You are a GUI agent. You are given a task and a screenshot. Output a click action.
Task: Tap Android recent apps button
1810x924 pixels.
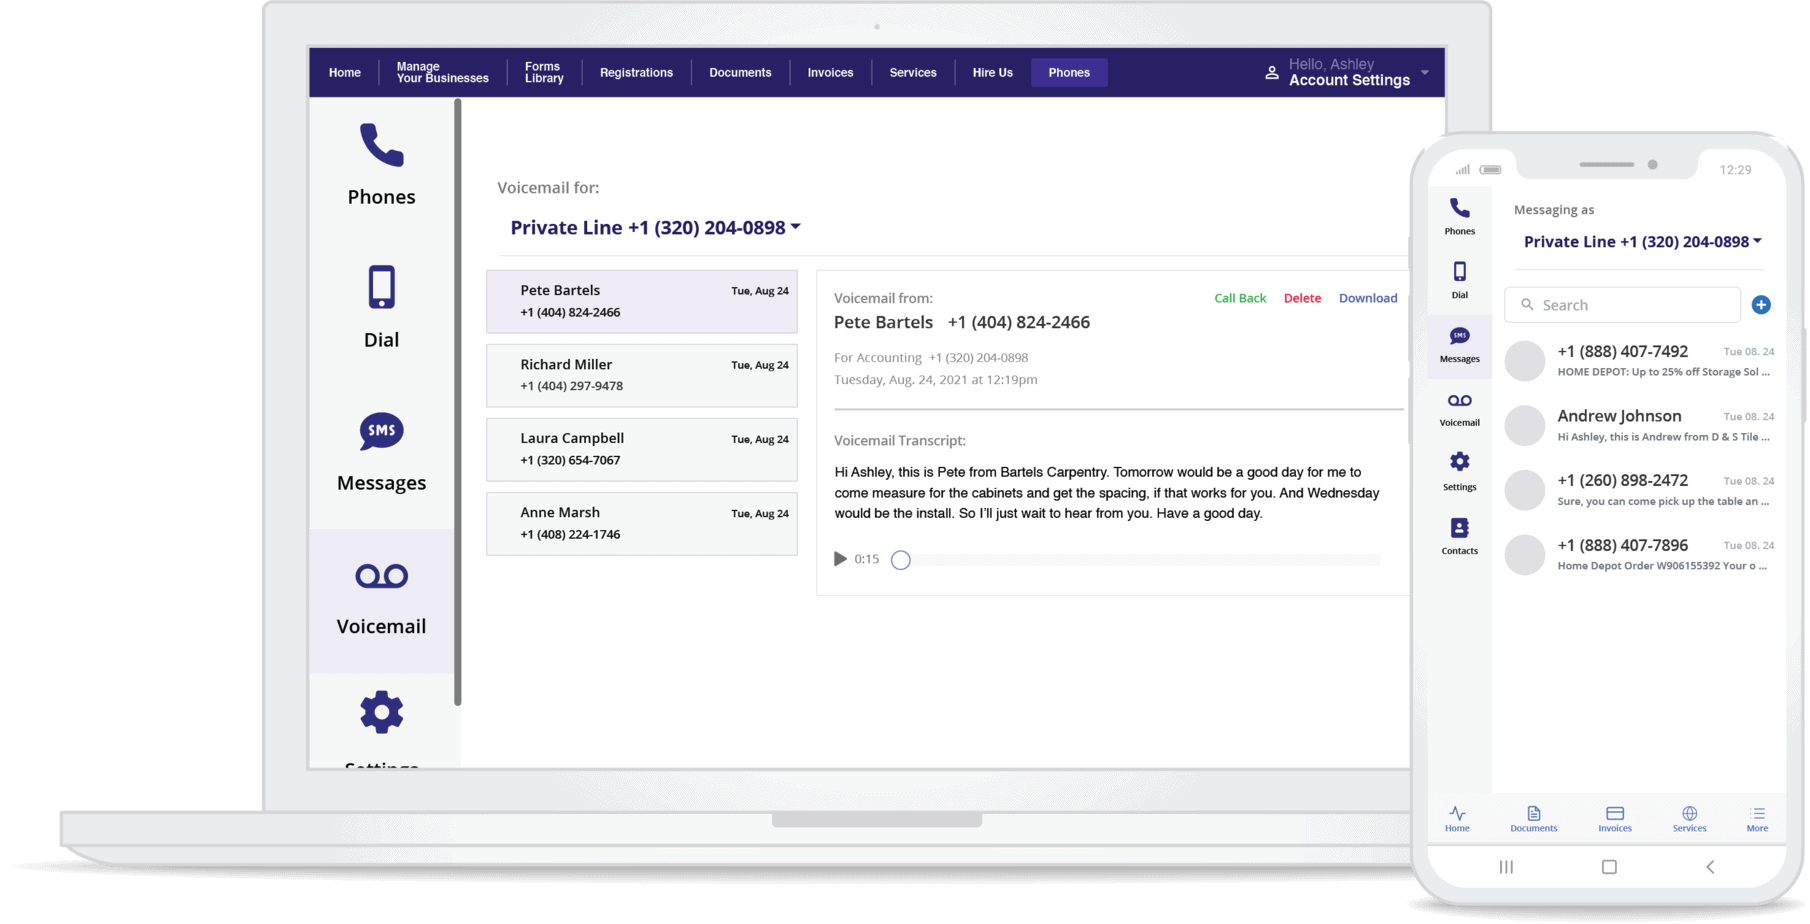pyautogui.click(x=1506, y=867)
